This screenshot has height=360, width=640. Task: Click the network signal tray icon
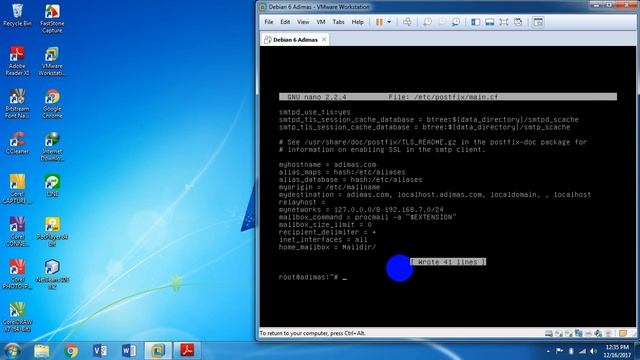point(582,351)
